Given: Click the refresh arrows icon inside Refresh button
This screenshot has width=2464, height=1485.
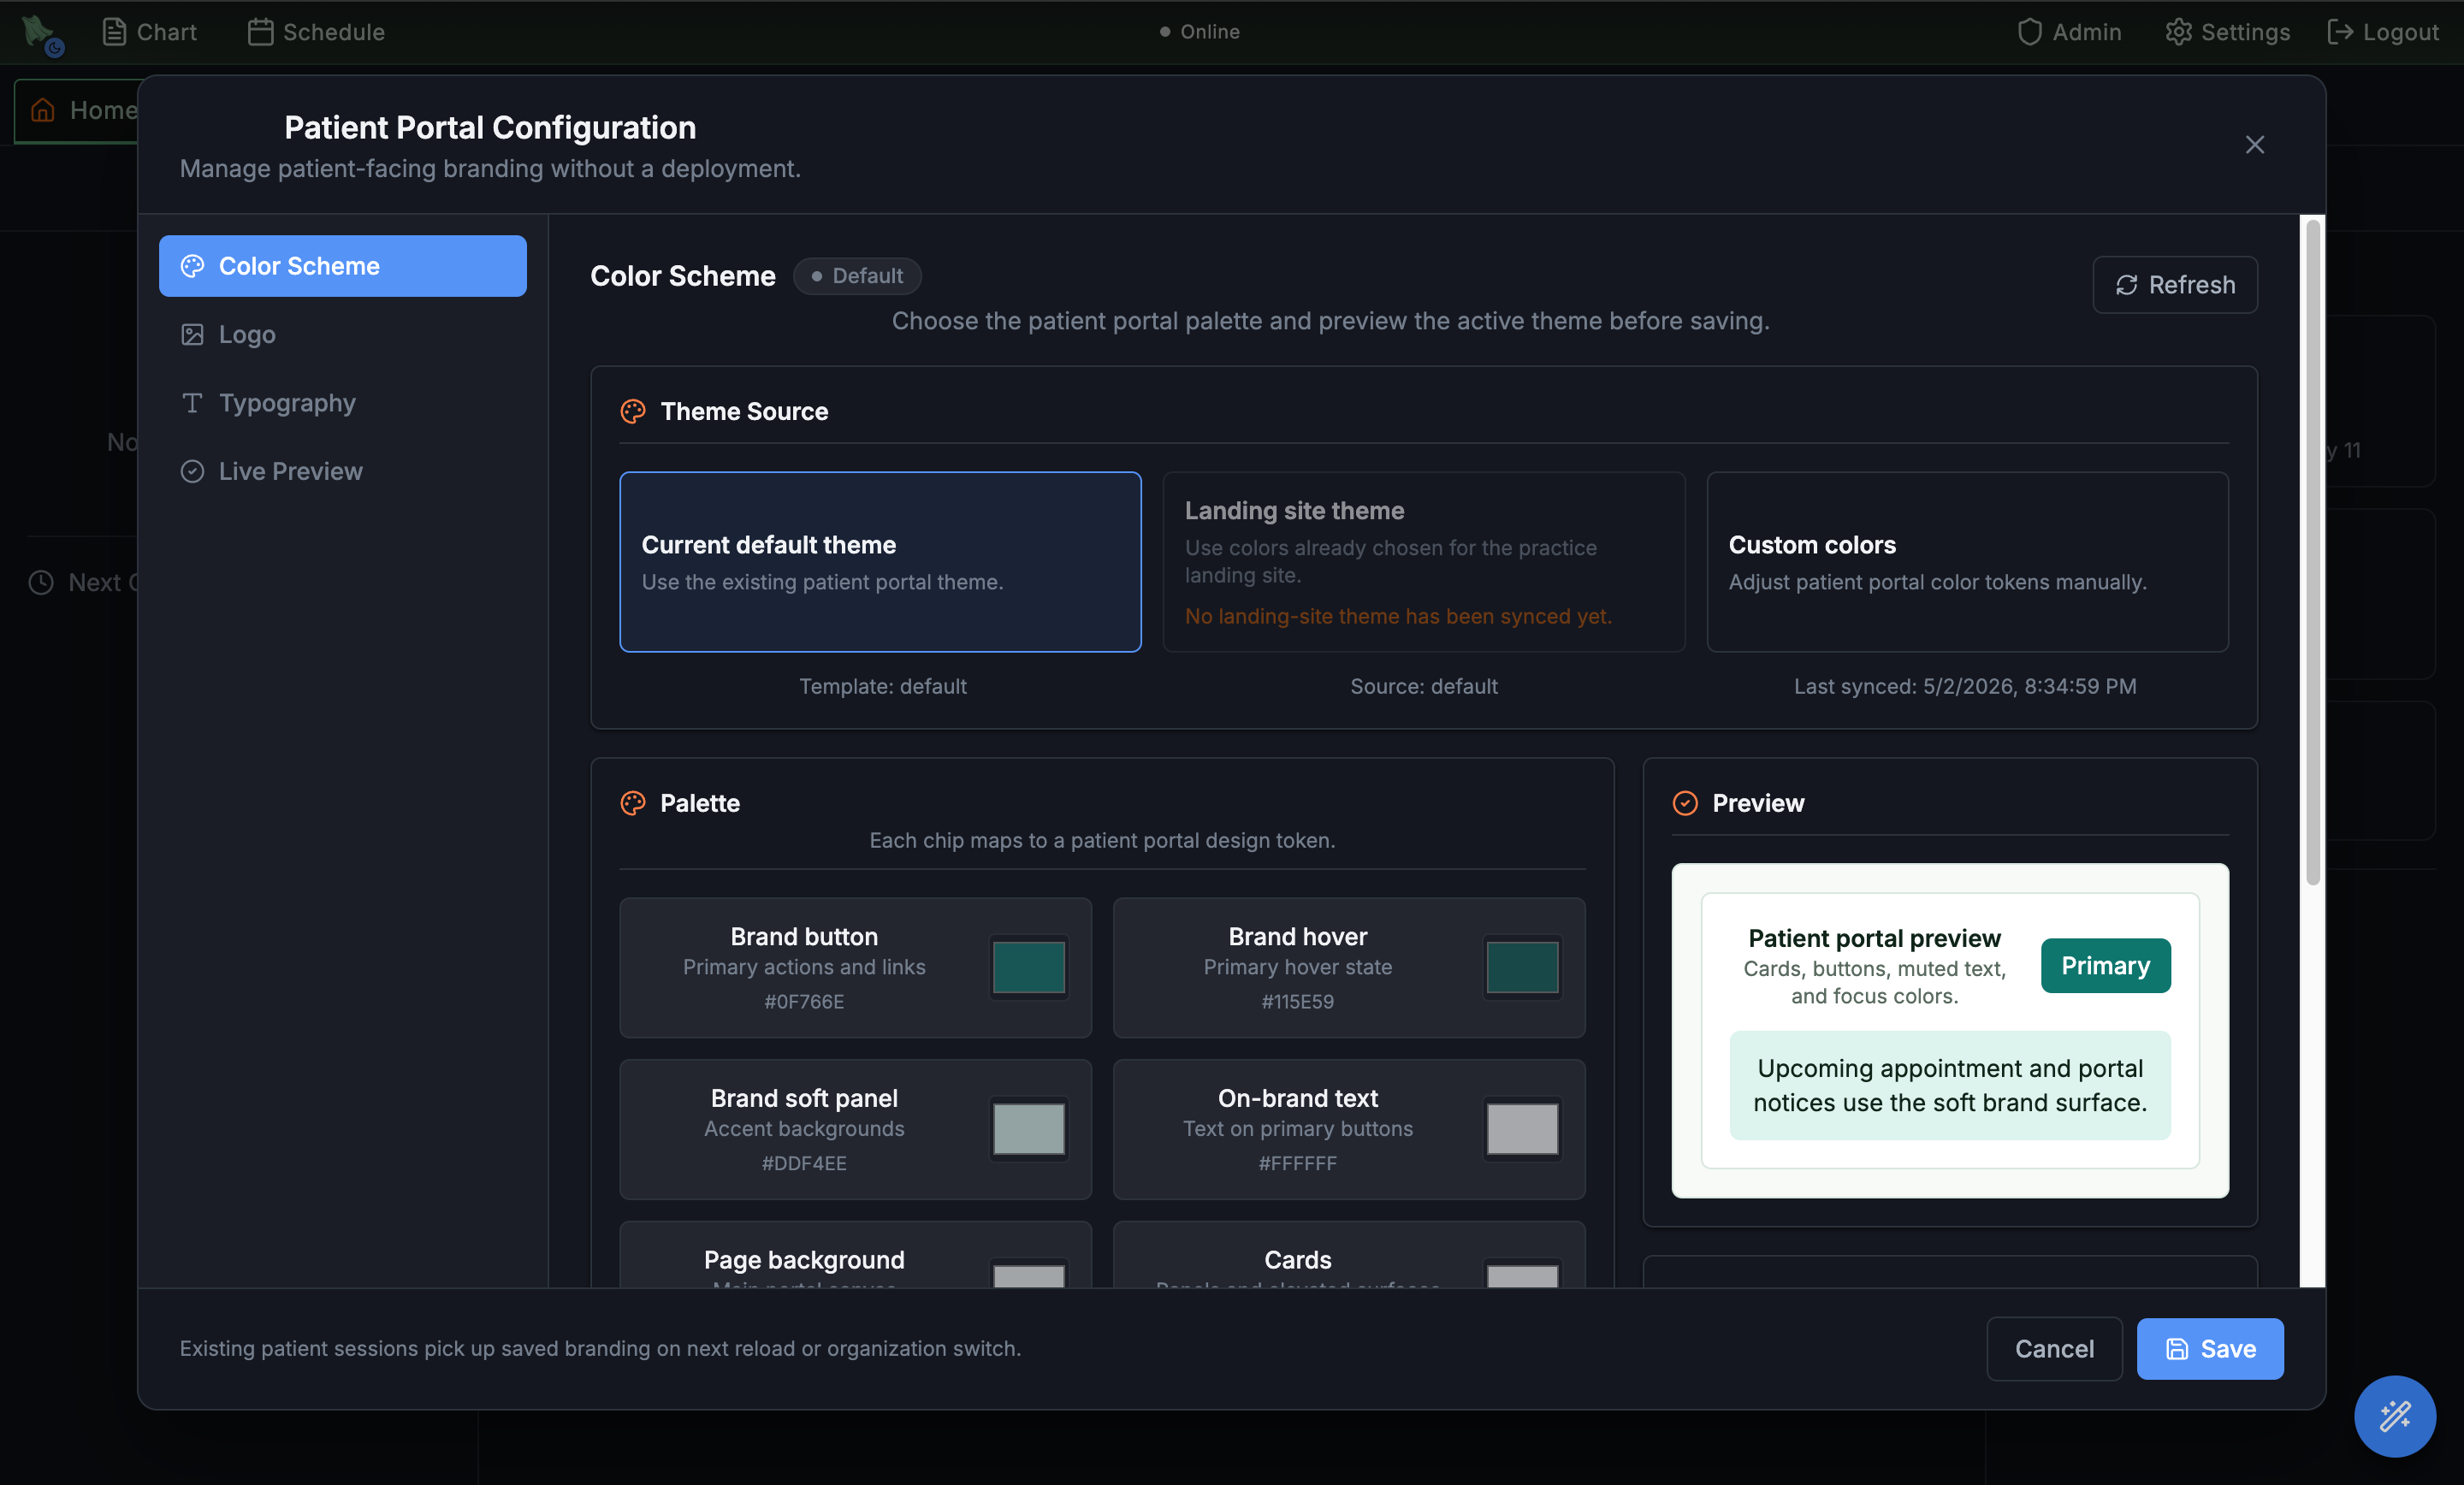Looking at the screenshot, I should [2126, 285].
